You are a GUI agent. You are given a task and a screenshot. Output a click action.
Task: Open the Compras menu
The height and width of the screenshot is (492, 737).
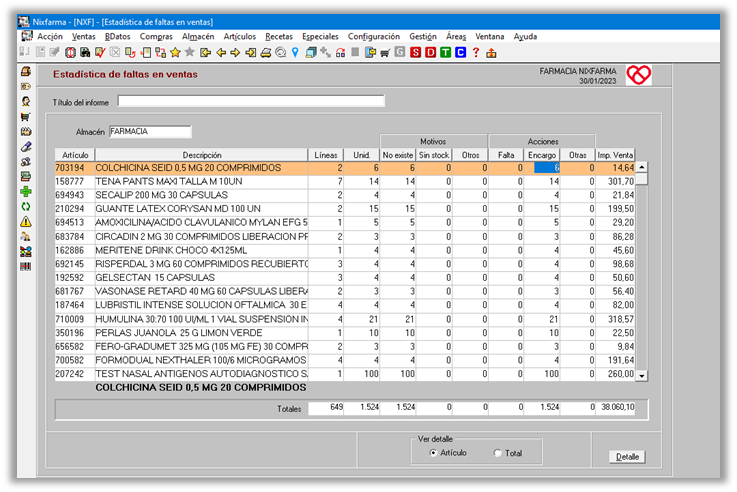156,37
